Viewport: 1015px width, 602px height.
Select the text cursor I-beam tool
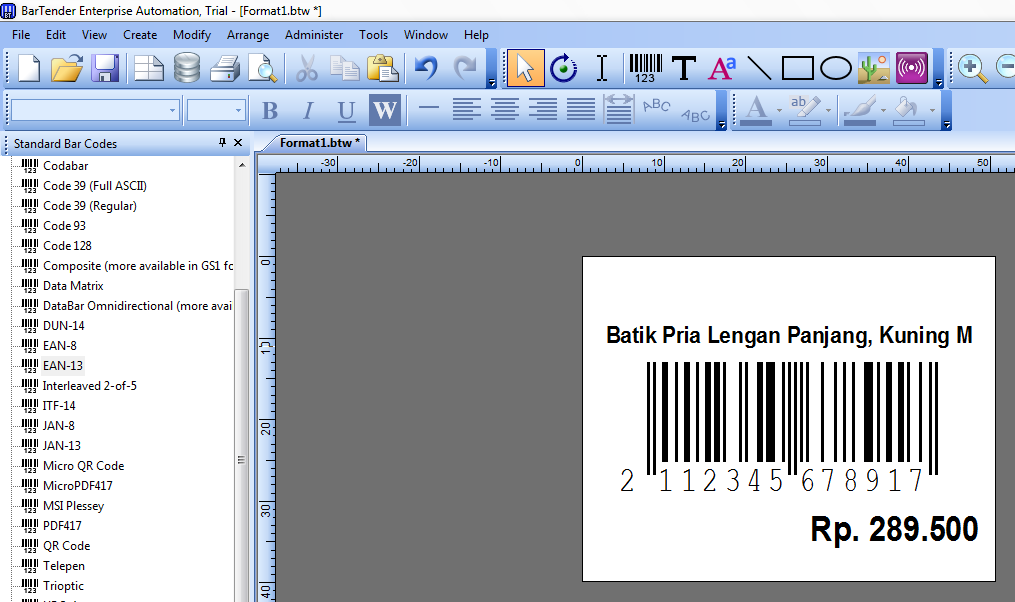point(602,68)
